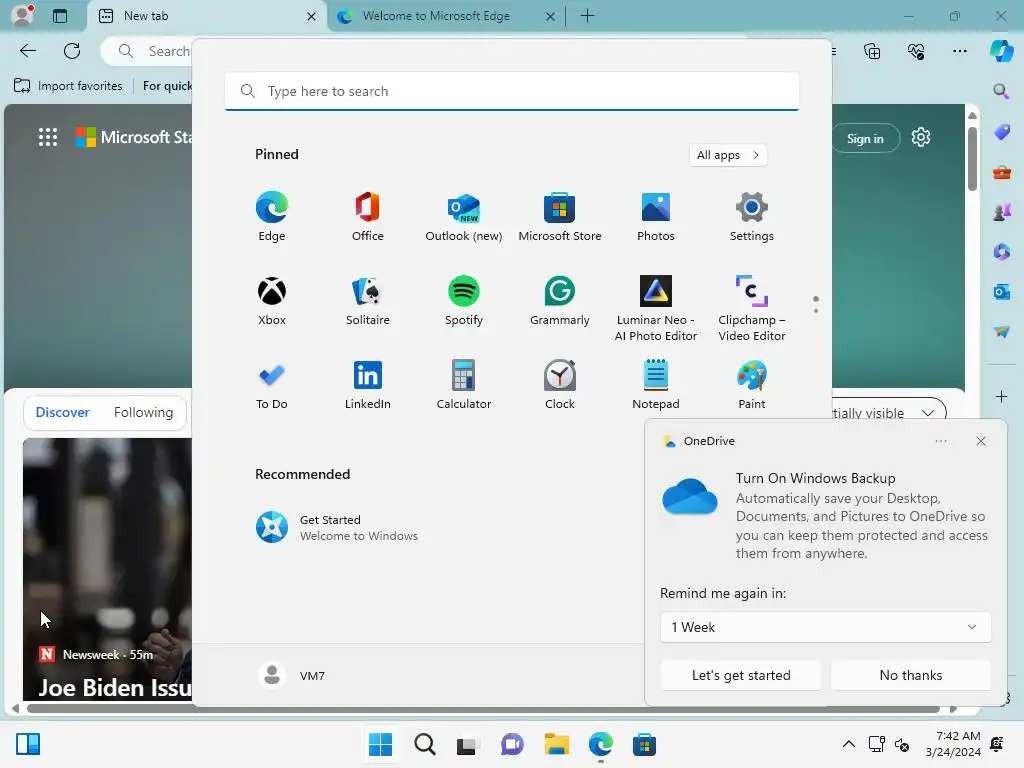Open the Clock app
1024x768 pixels.
tap(560, 385)
